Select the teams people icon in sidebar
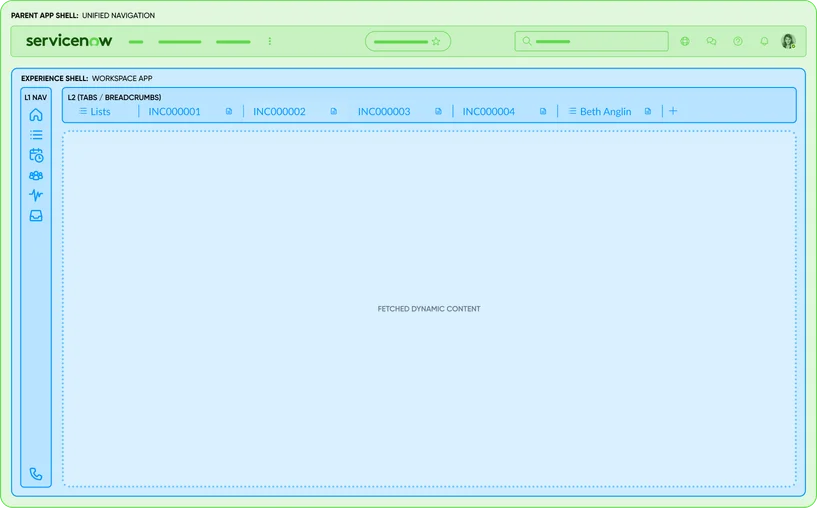This screenshot has width=817, height=508. click(x=36, y=175)
